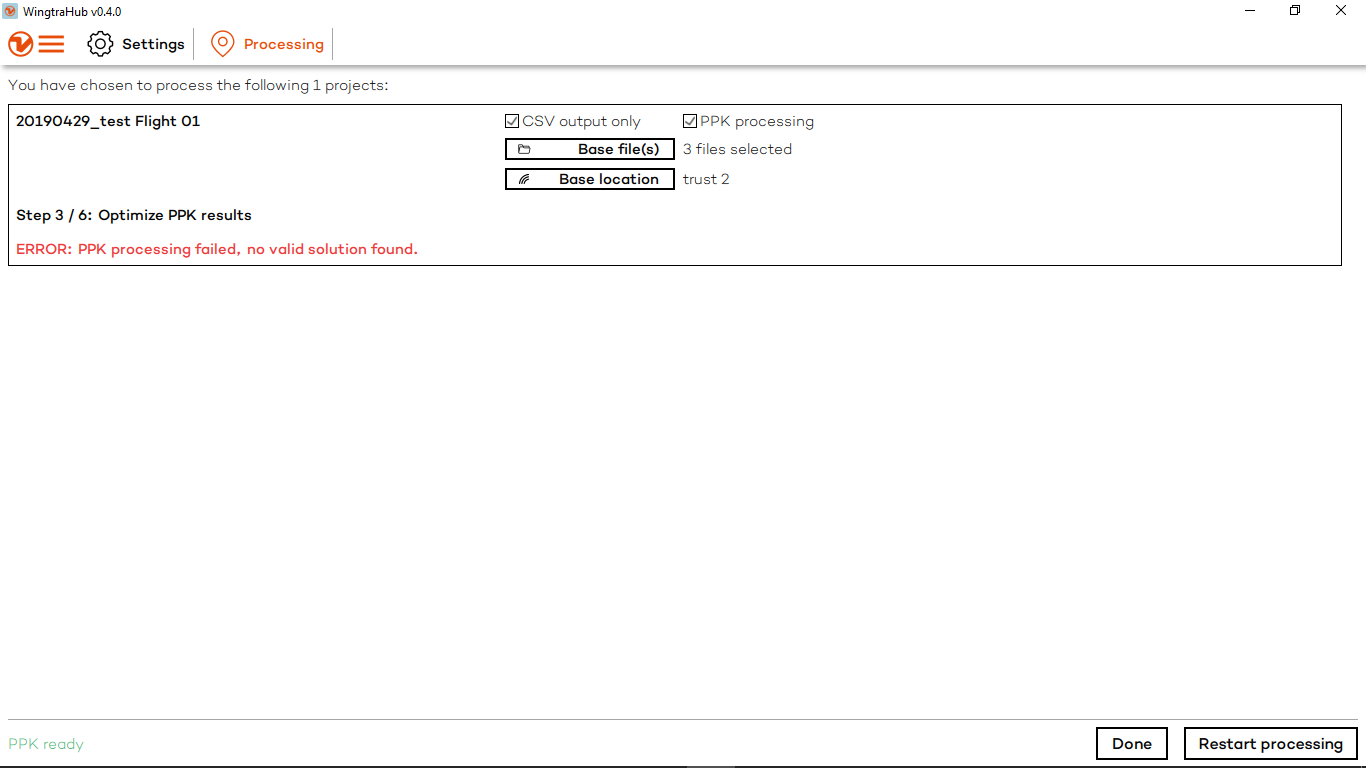Click the '3 files selected' text
The image size is (1366, 768).
tap(737, 149)
